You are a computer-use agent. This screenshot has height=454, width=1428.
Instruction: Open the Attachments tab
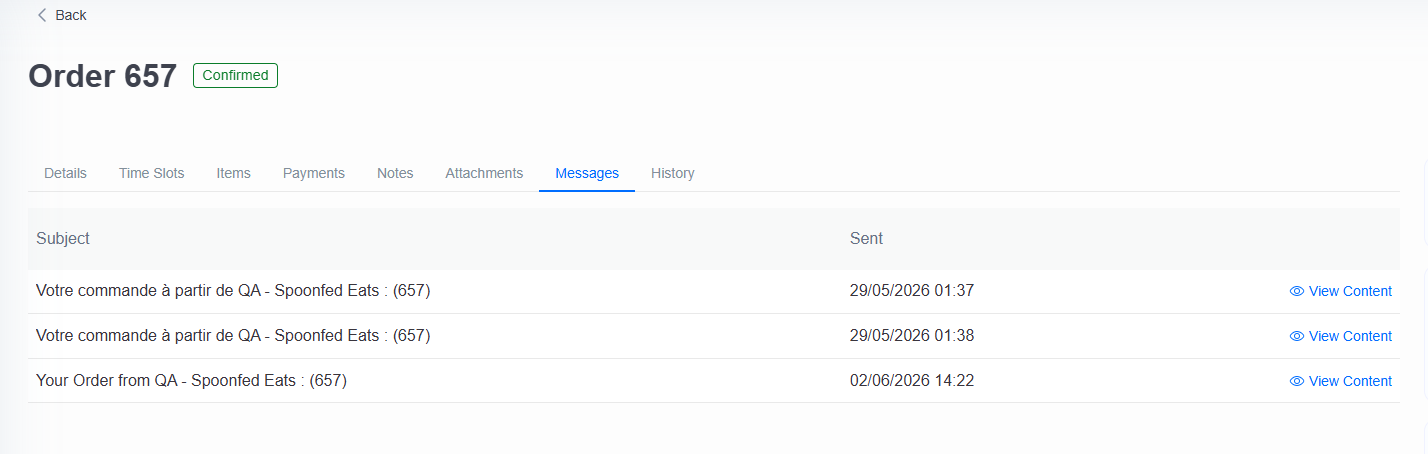[484, 173]
